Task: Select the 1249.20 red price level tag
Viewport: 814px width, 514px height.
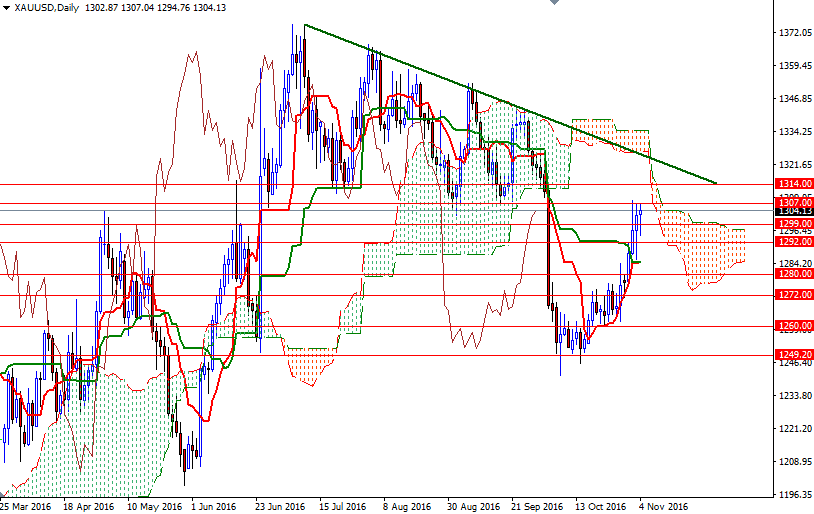Action: (x=793, y=355)
